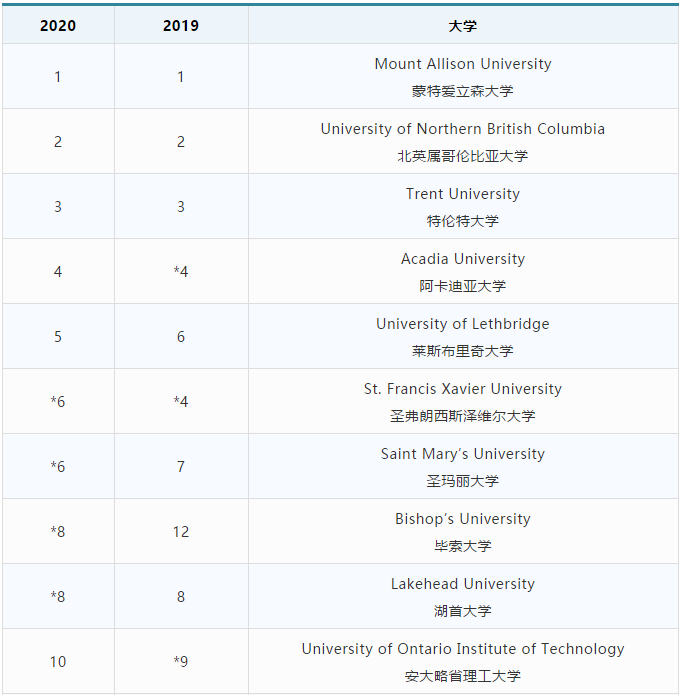Click 2019 rank 8 in Lakehead row
This screenshot has width=679, height=695.
(x=181, y=597)
